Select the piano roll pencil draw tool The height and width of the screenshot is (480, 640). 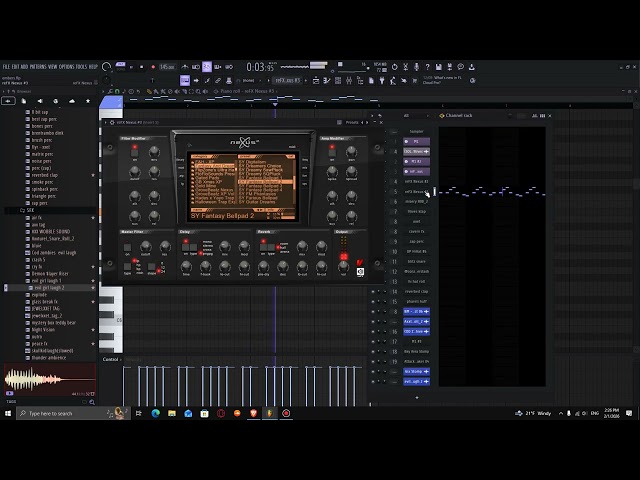tap(149, 91)
